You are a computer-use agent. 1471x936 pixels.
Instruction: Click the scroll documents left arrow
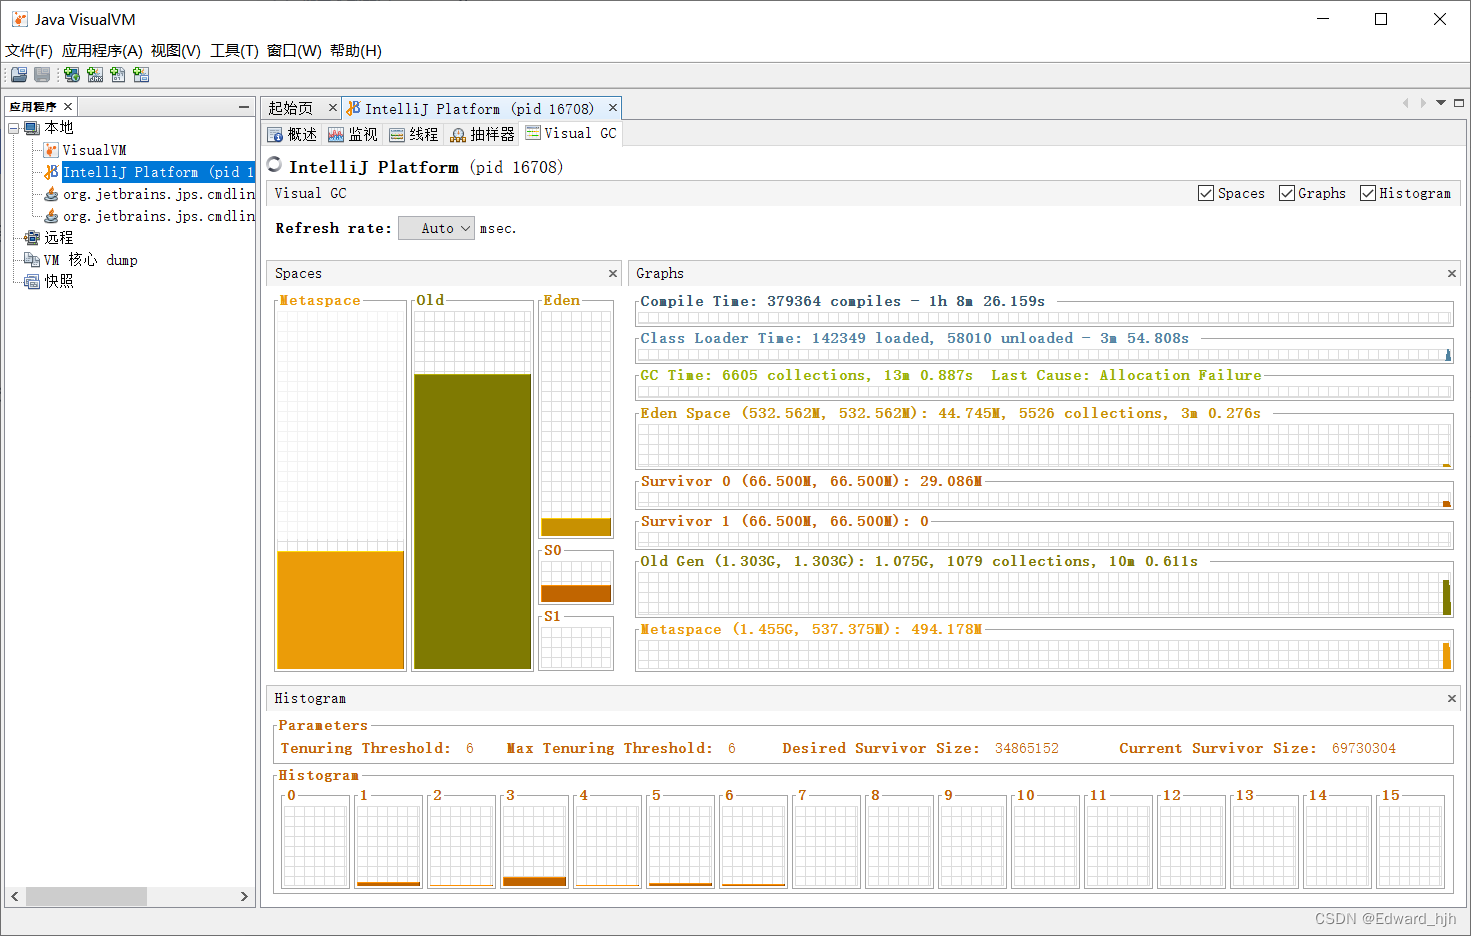point(1405,103)
